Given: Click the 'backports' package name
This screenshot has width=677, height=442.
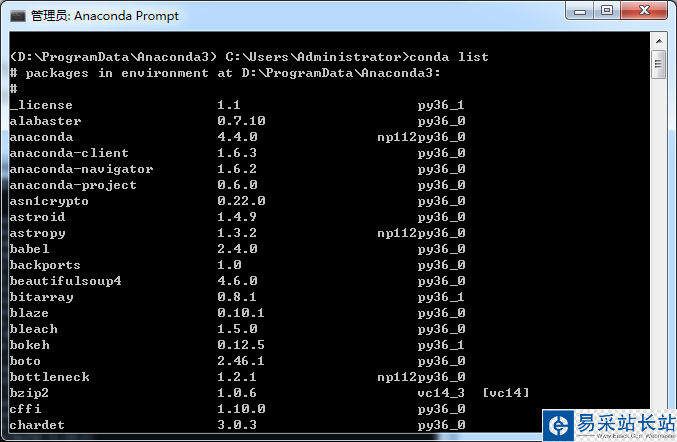Looking at the screenshot, I should (x=45, y=265).
